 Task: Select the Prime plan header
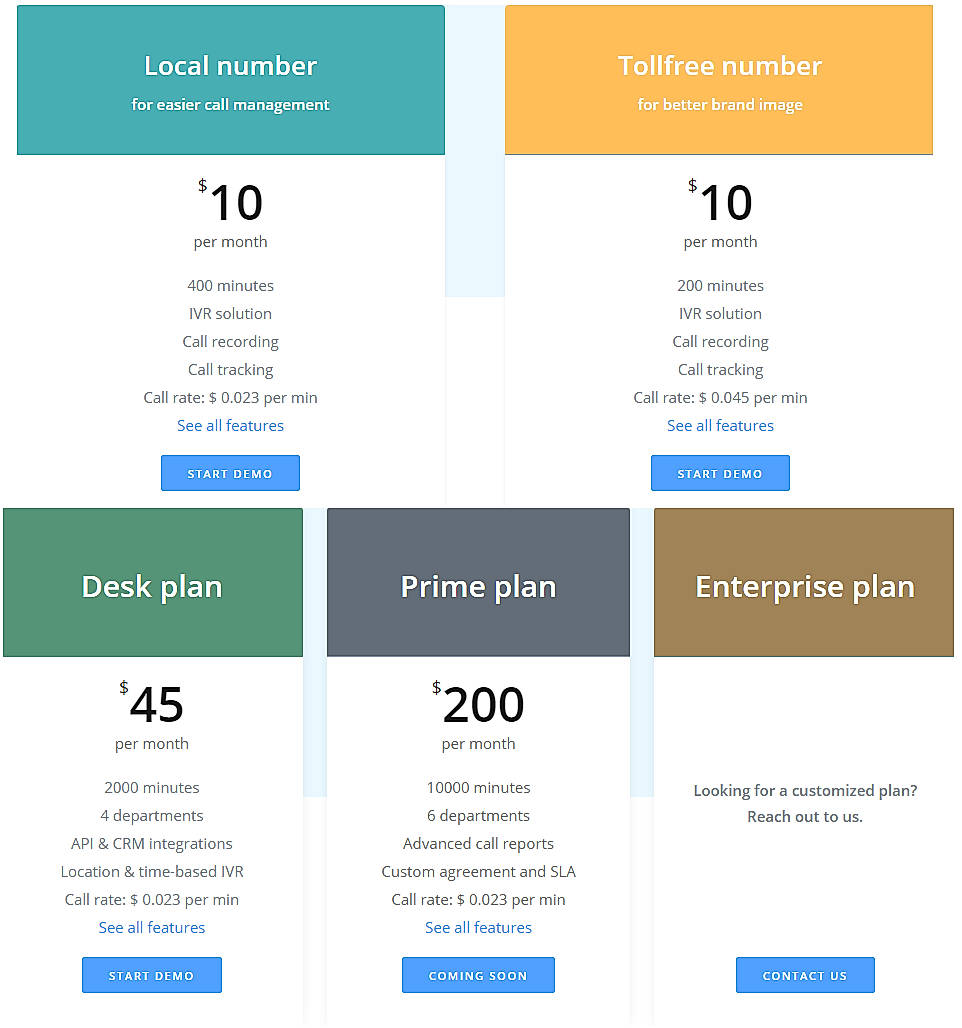pyautogui.click(x=478, y=587)
